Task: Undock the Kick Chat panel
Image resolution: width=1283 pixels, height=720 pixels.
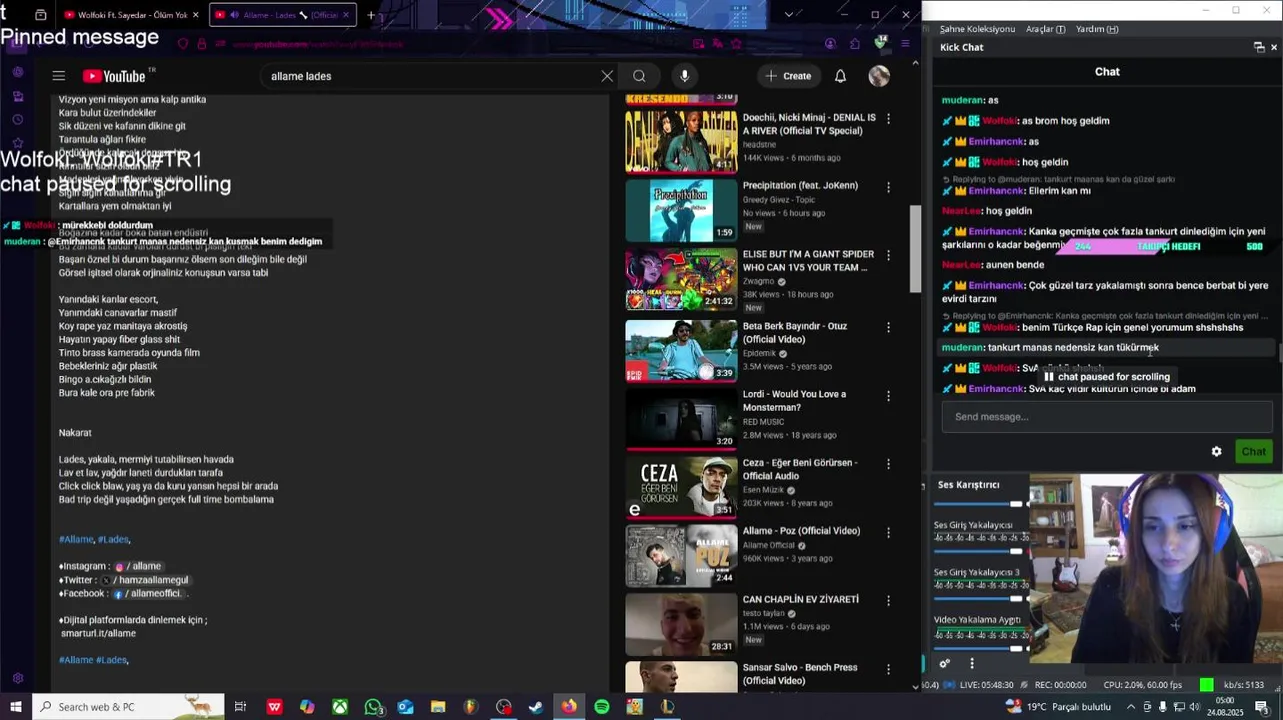Action: click(1259, 47)
